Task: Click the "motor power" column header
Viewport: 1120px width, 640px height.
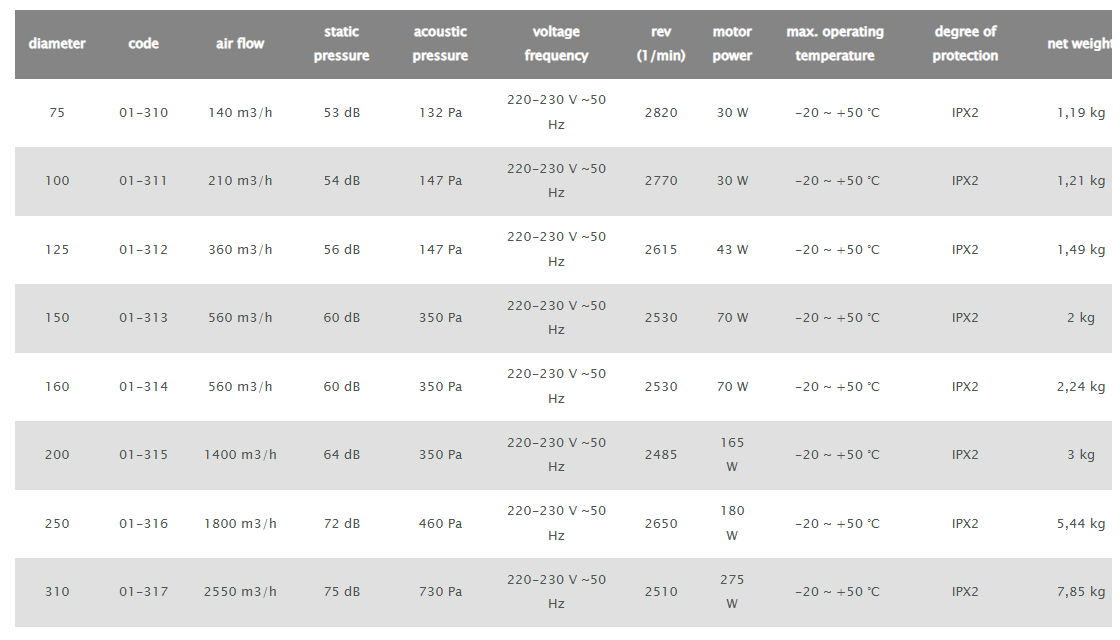Action: click(x=732, y=44)
